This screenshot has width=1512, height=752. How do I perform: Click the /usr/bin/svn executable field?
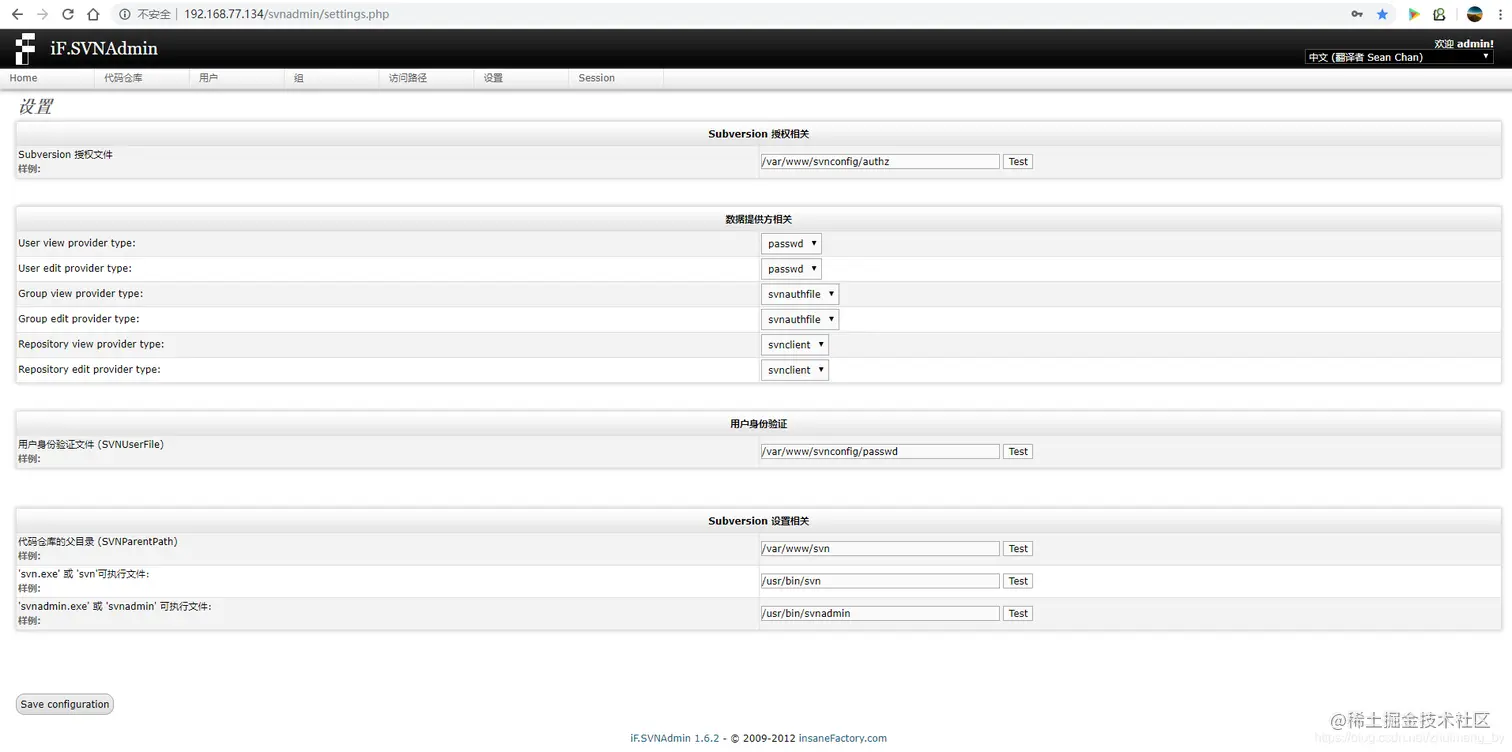[880, 581]
